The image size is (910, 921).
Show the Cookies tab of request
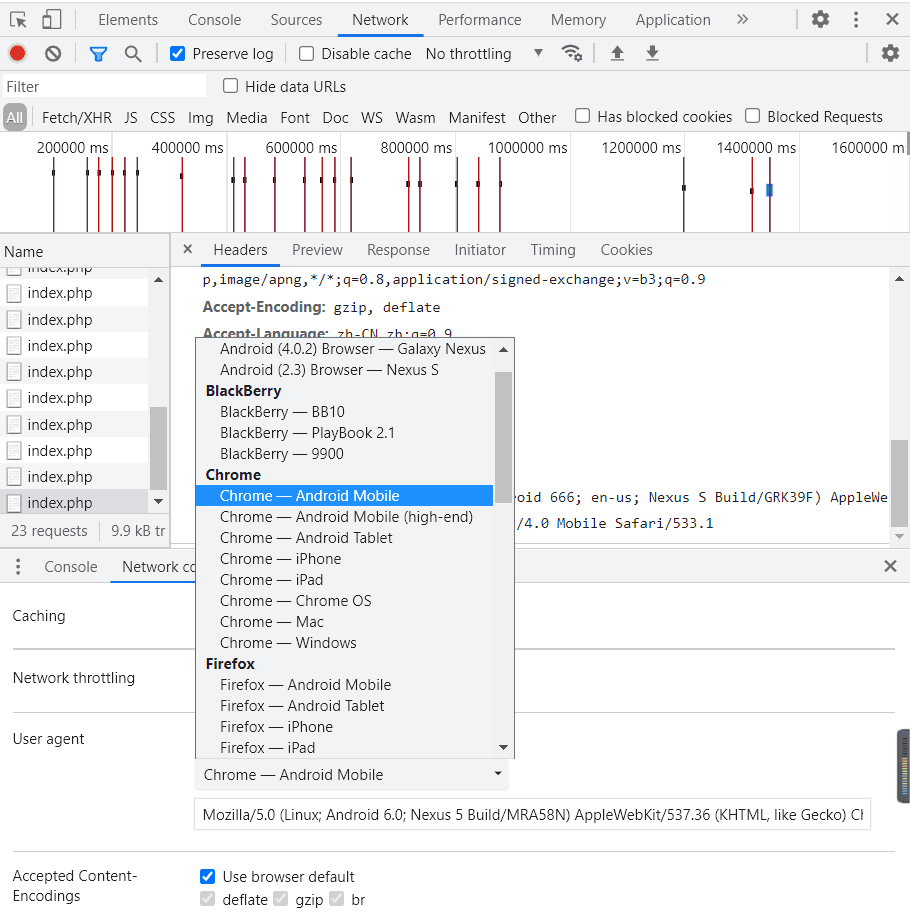click(x=626, y=250)
